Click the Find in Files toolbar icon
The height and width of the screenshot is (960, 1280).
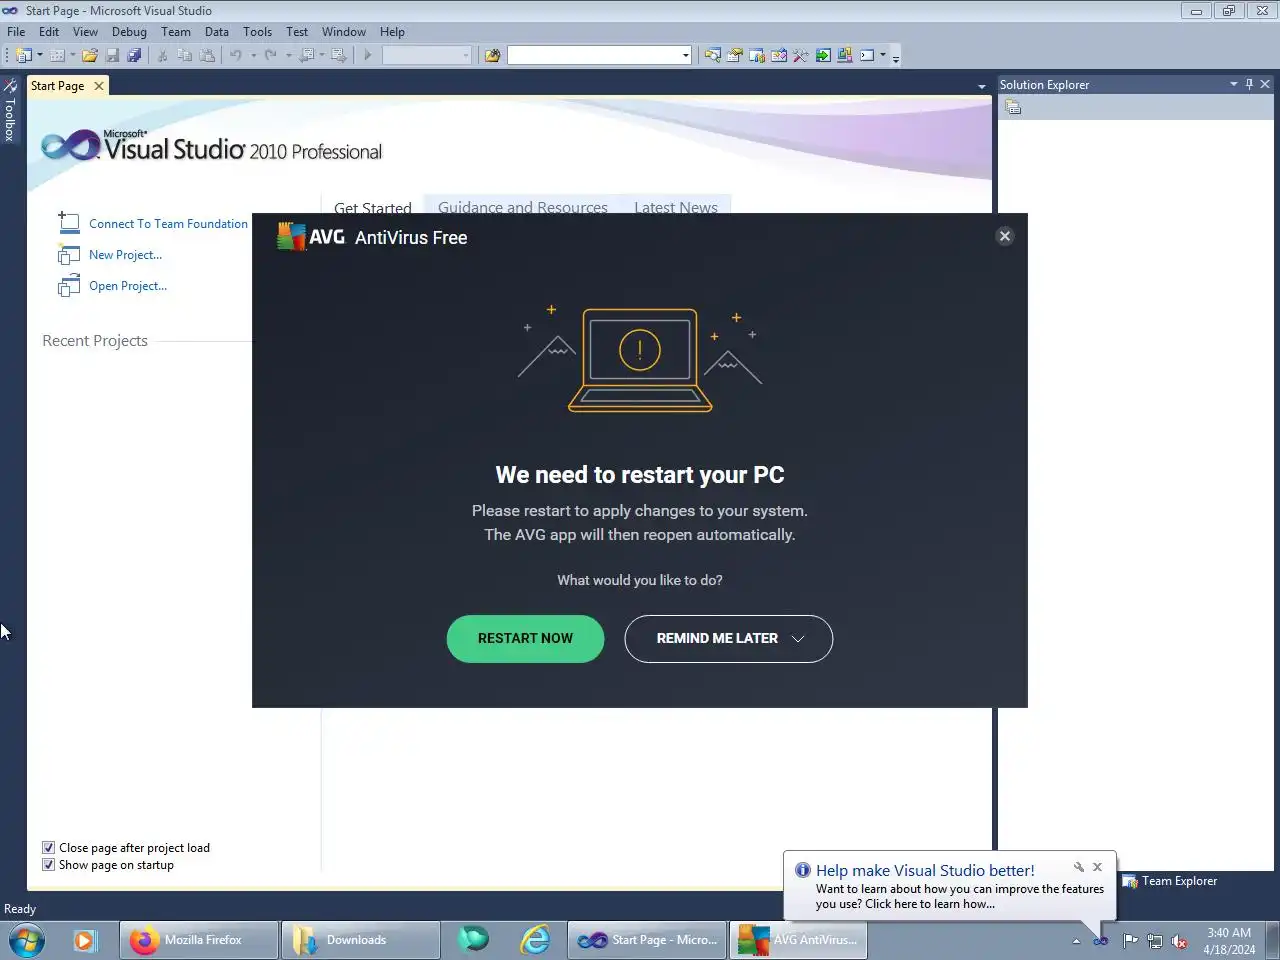tap(492, 55)
